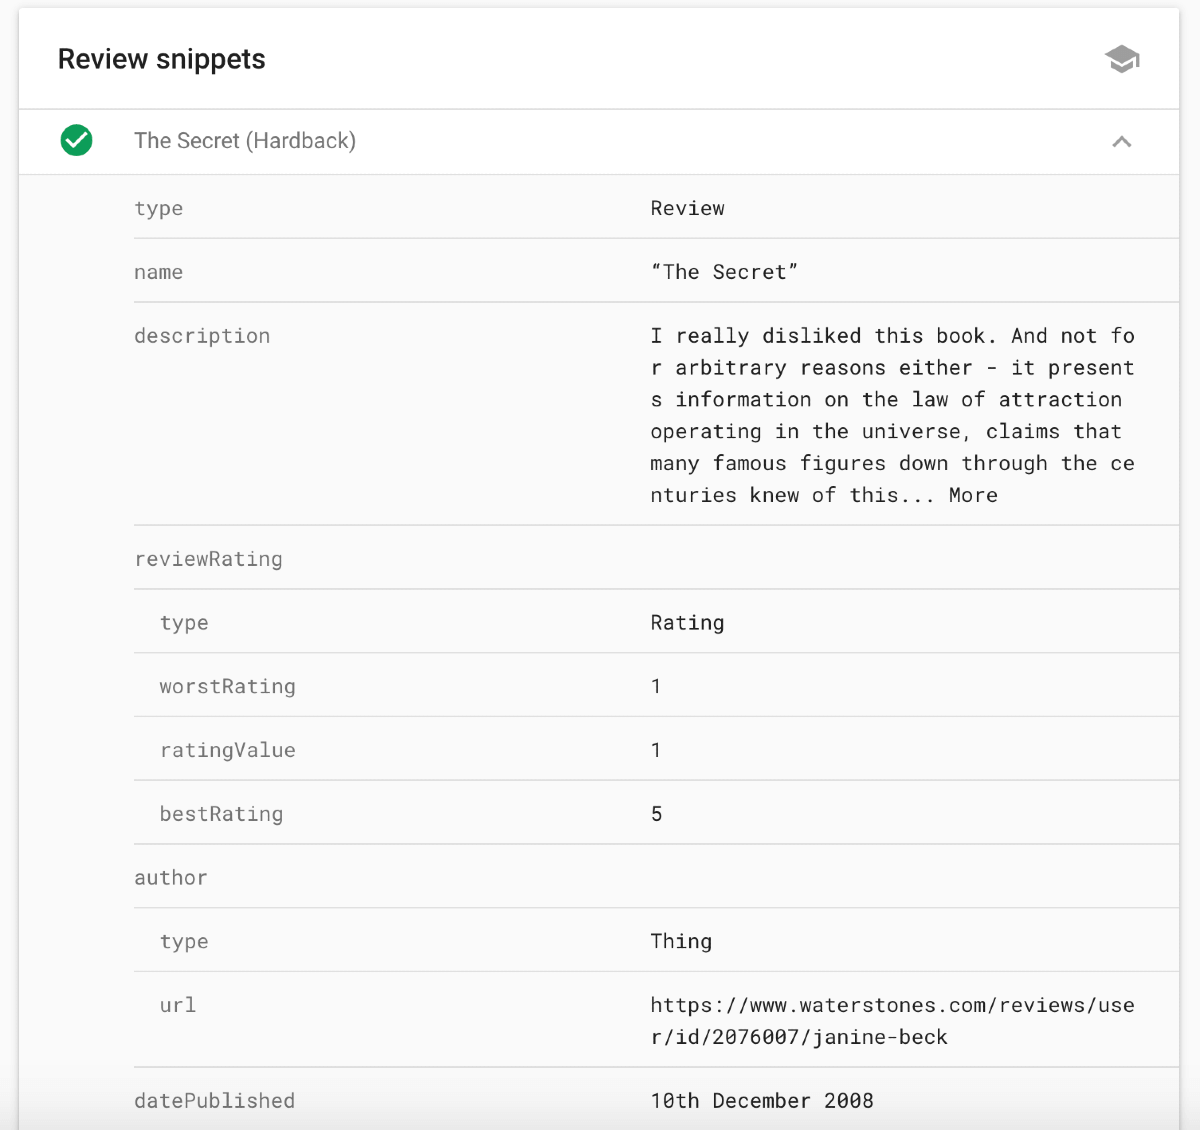Image resolution: width=1200 pixels, height=1130 pixels.
Task: Click the worstRating label
Action: click(228, 687)
